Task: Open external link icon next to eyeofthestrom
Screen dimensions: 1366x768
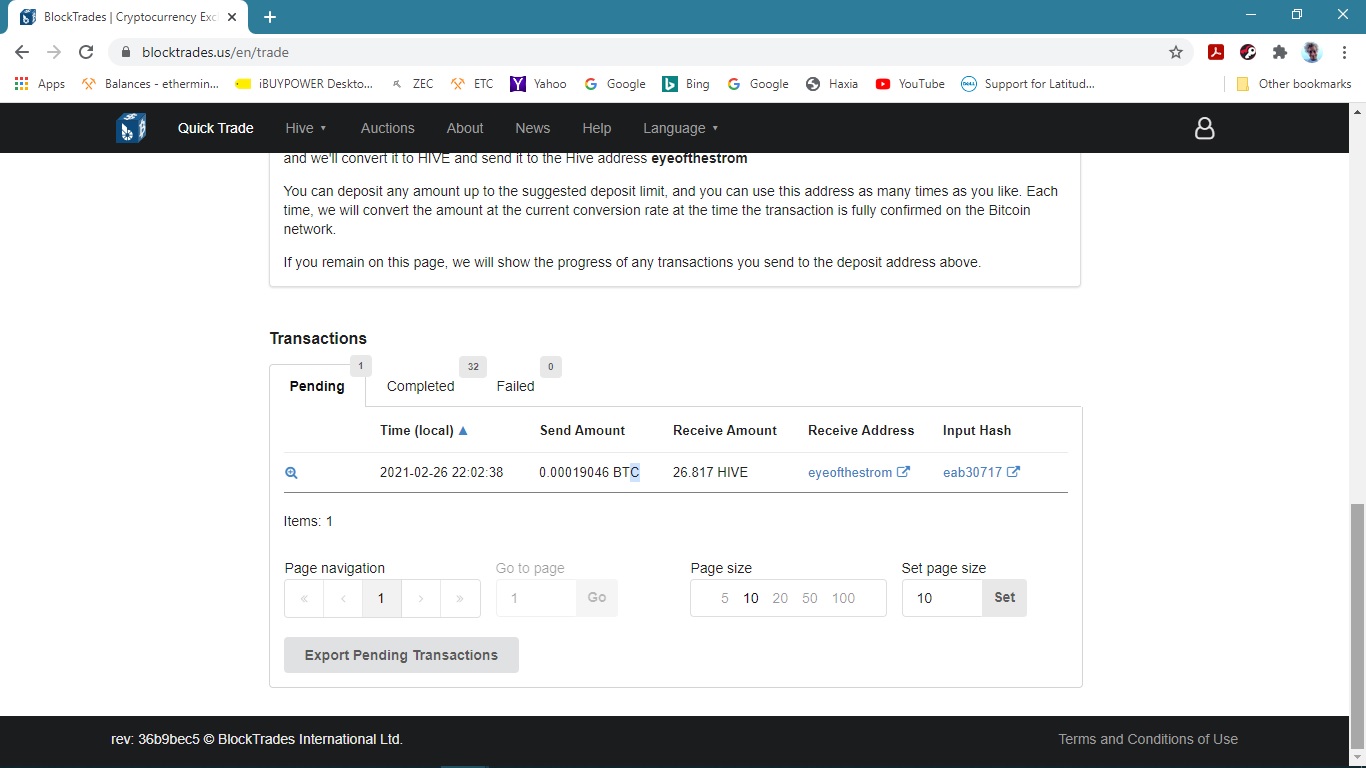Action: coord(903,472)
